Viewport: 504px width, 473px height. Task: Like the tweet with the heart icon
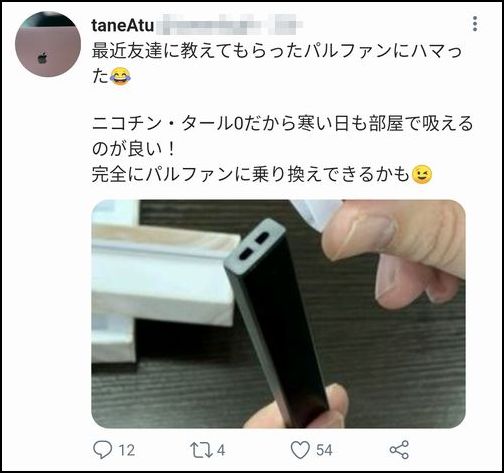click(300, 450)
